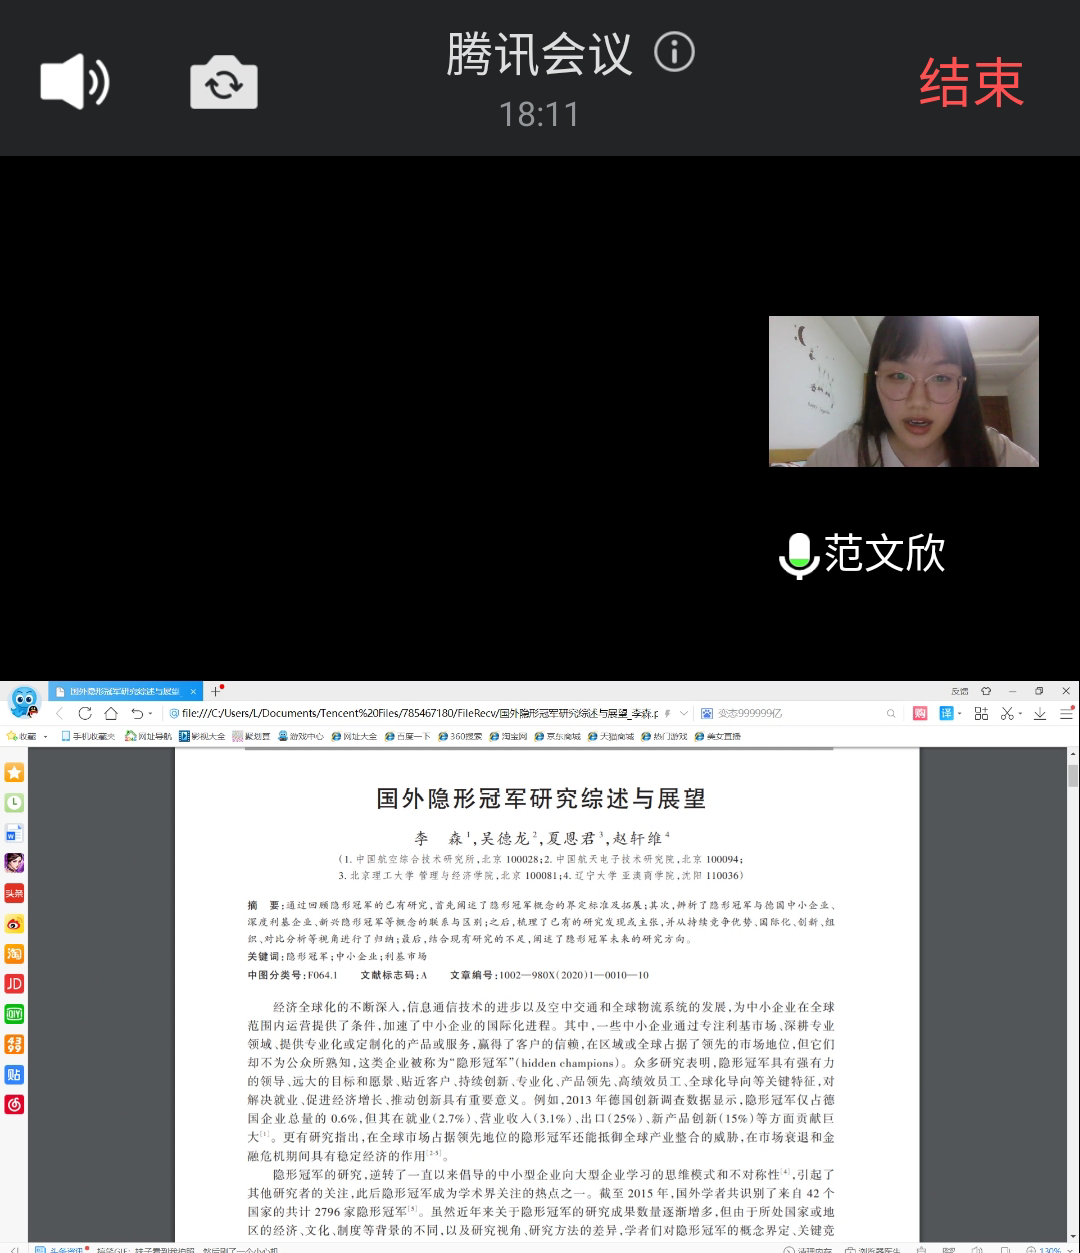Open the JD sidebar shortcut

click(x=14, y=984)
